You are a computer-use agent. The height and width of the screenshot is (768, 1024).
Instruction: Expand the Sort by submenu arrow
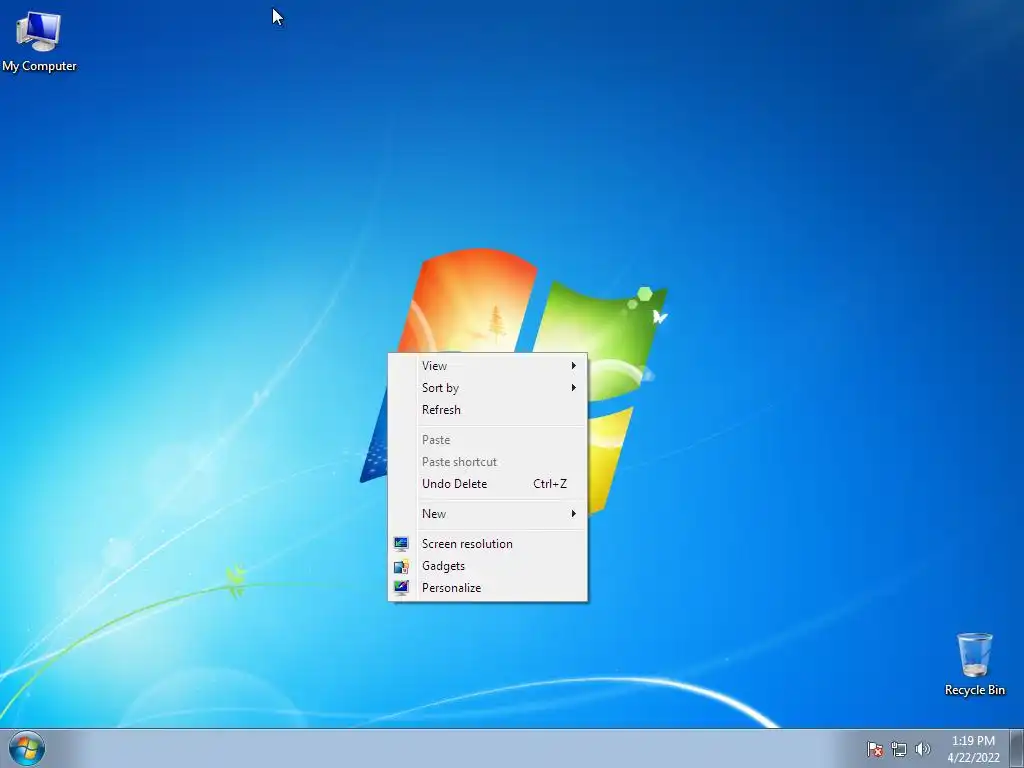[x=573, y=387]
